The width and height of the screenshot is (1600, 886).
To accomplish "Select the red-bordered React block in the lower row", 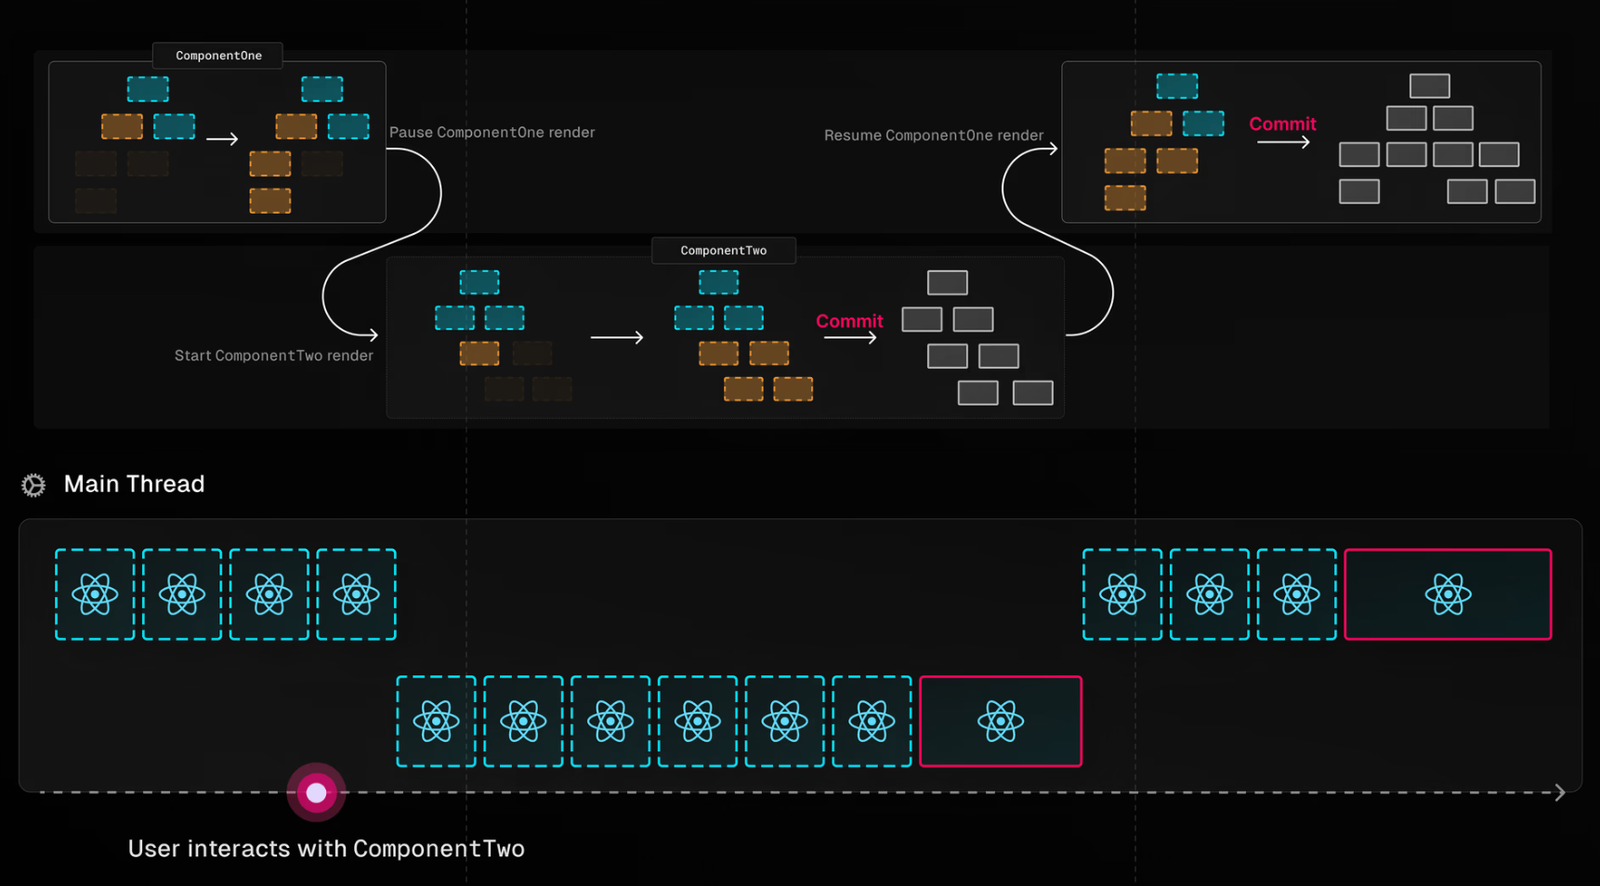I will [1001, 722].
